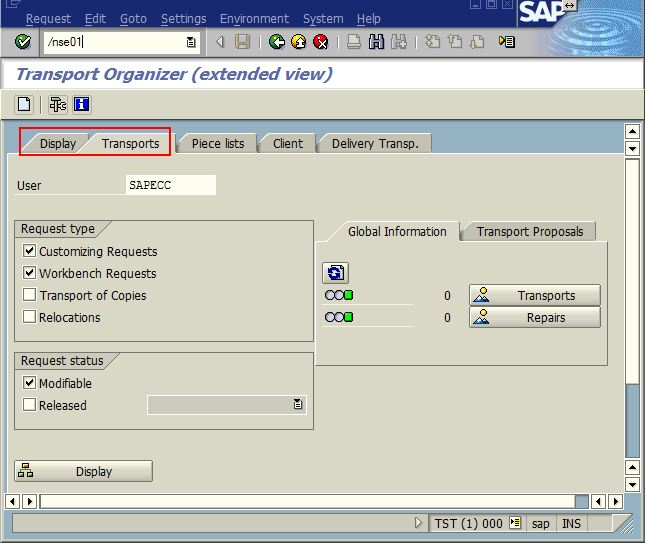Click the Previous Page icon

tap(455, 42)
